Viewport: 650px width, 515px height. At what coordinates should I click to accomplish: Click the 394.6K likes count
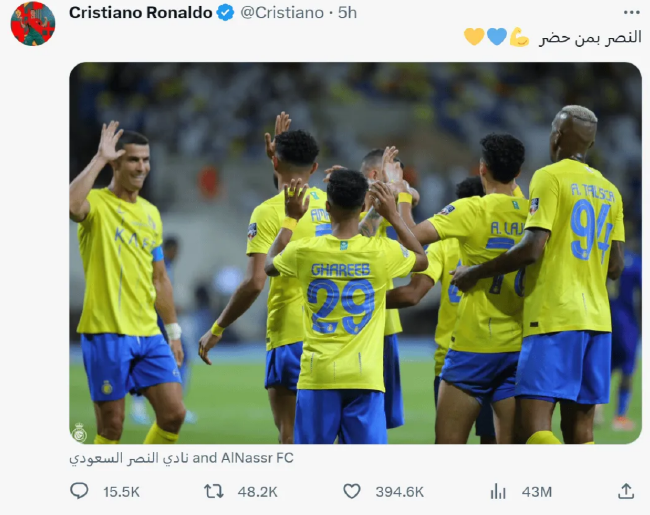coord(400,492)
